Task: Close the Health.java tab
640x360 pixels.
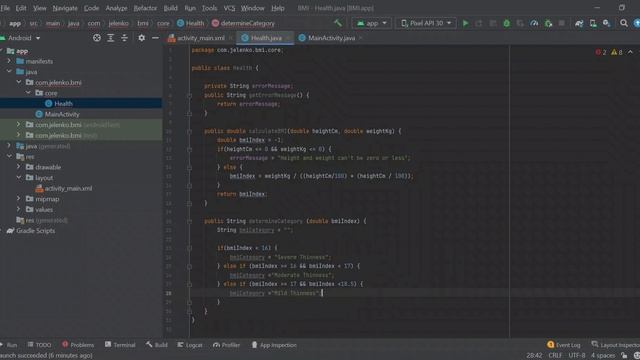Action: (x=289, y=38)
